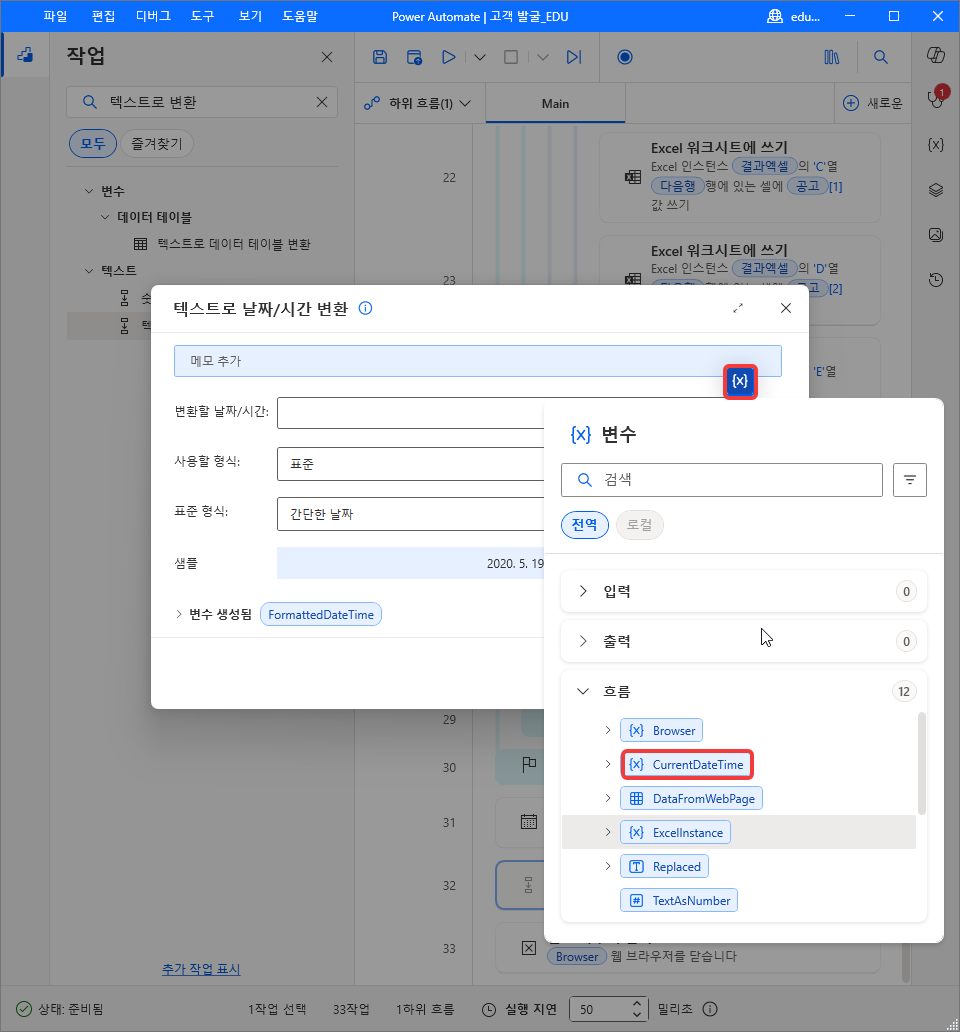The height and width of the screenshot is (1032, 960).
Task: Open the Copilot icon in the right sidebar
Action: pos(936,55)
